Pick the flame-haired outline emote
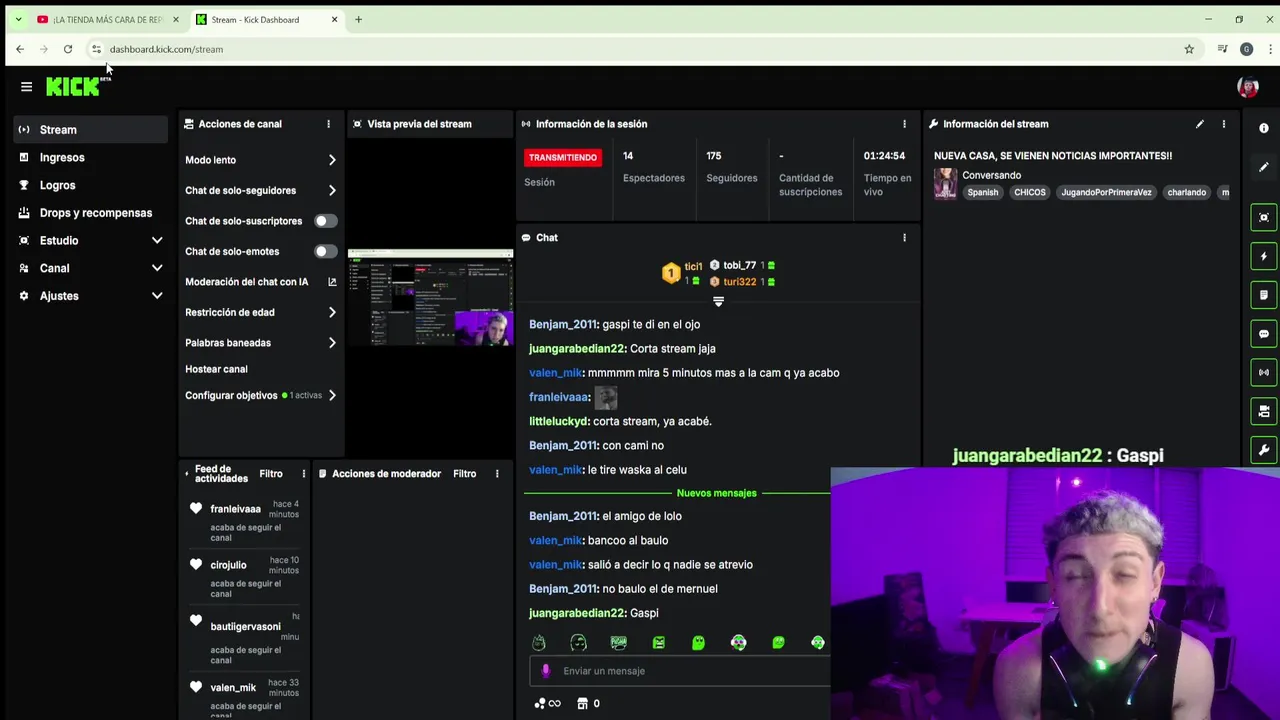1280x720 pixels. click(538, 643)
